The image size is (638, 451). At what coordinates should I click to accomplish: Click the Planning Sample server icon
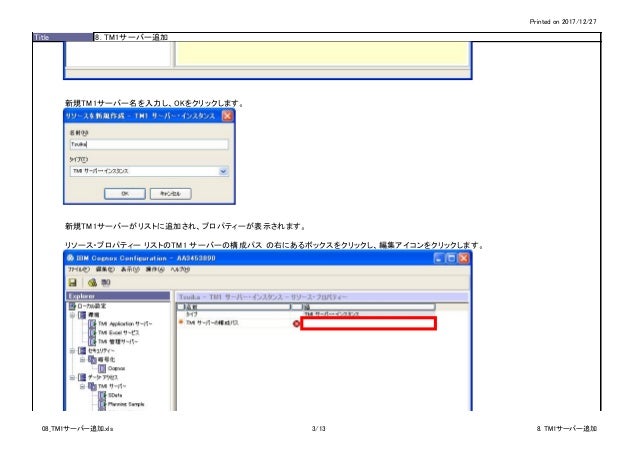[x=102, y=404]
